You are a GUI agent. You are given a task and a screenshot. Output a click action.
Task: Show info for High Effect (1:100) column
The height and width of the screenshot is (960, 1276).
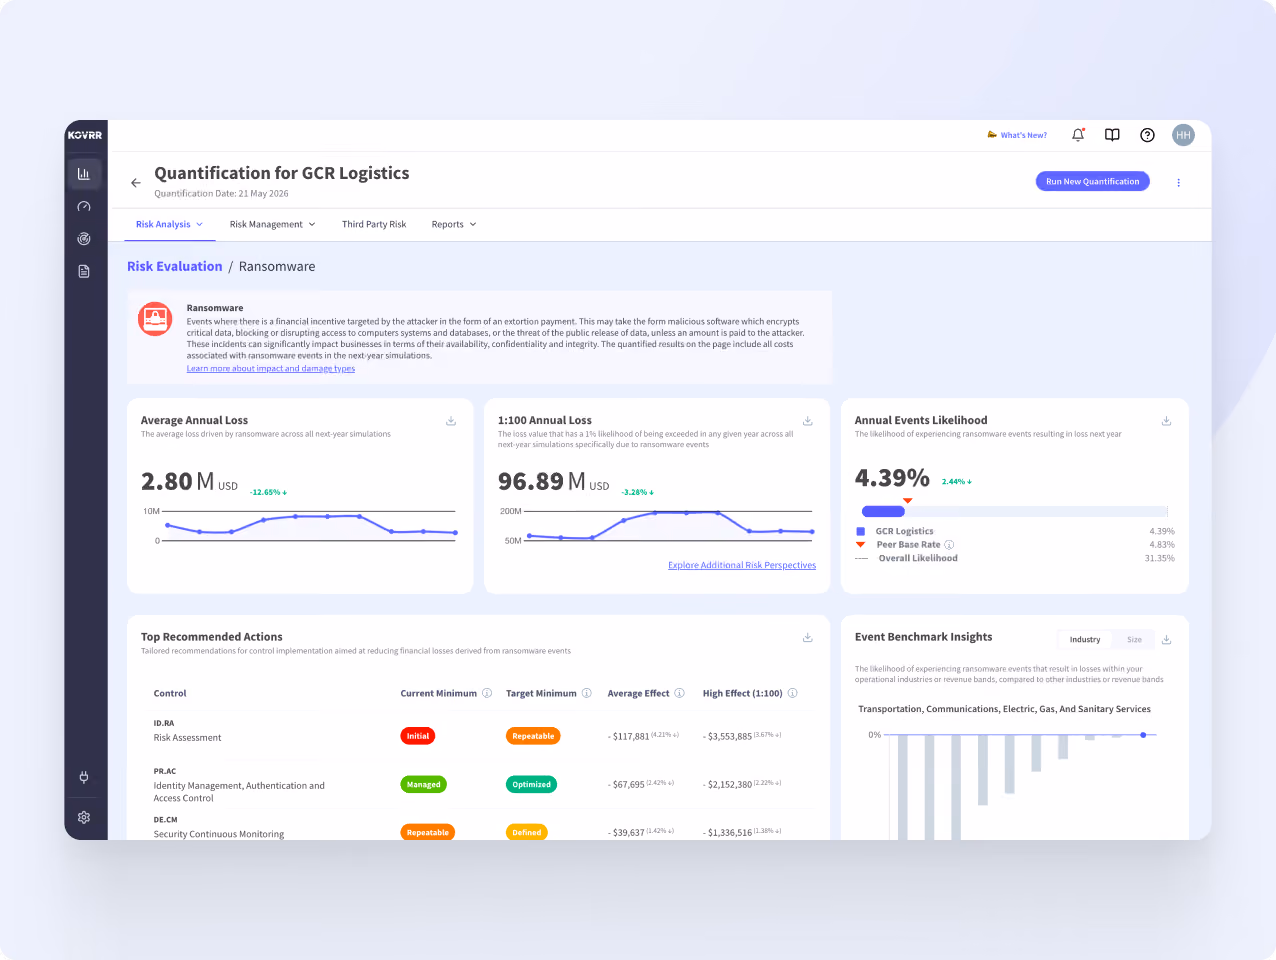click(793, 693)
